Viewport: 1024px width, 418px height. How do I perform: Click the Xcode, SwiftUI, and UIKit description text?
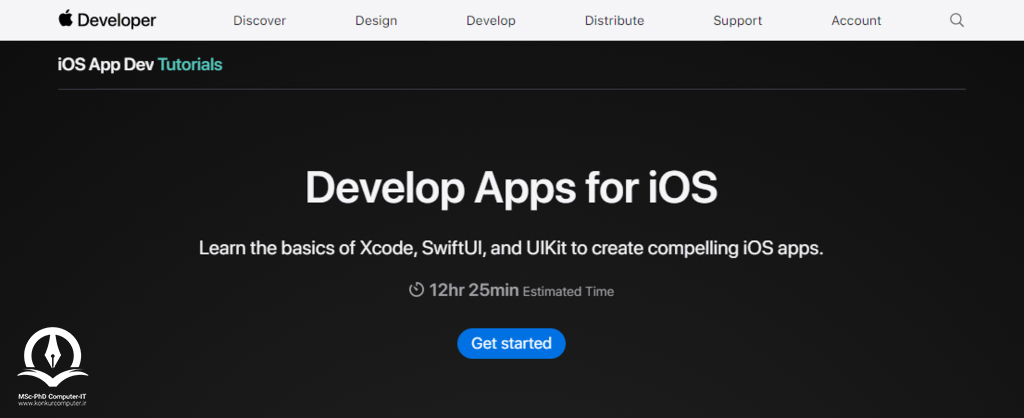click(x=511, y=249)
